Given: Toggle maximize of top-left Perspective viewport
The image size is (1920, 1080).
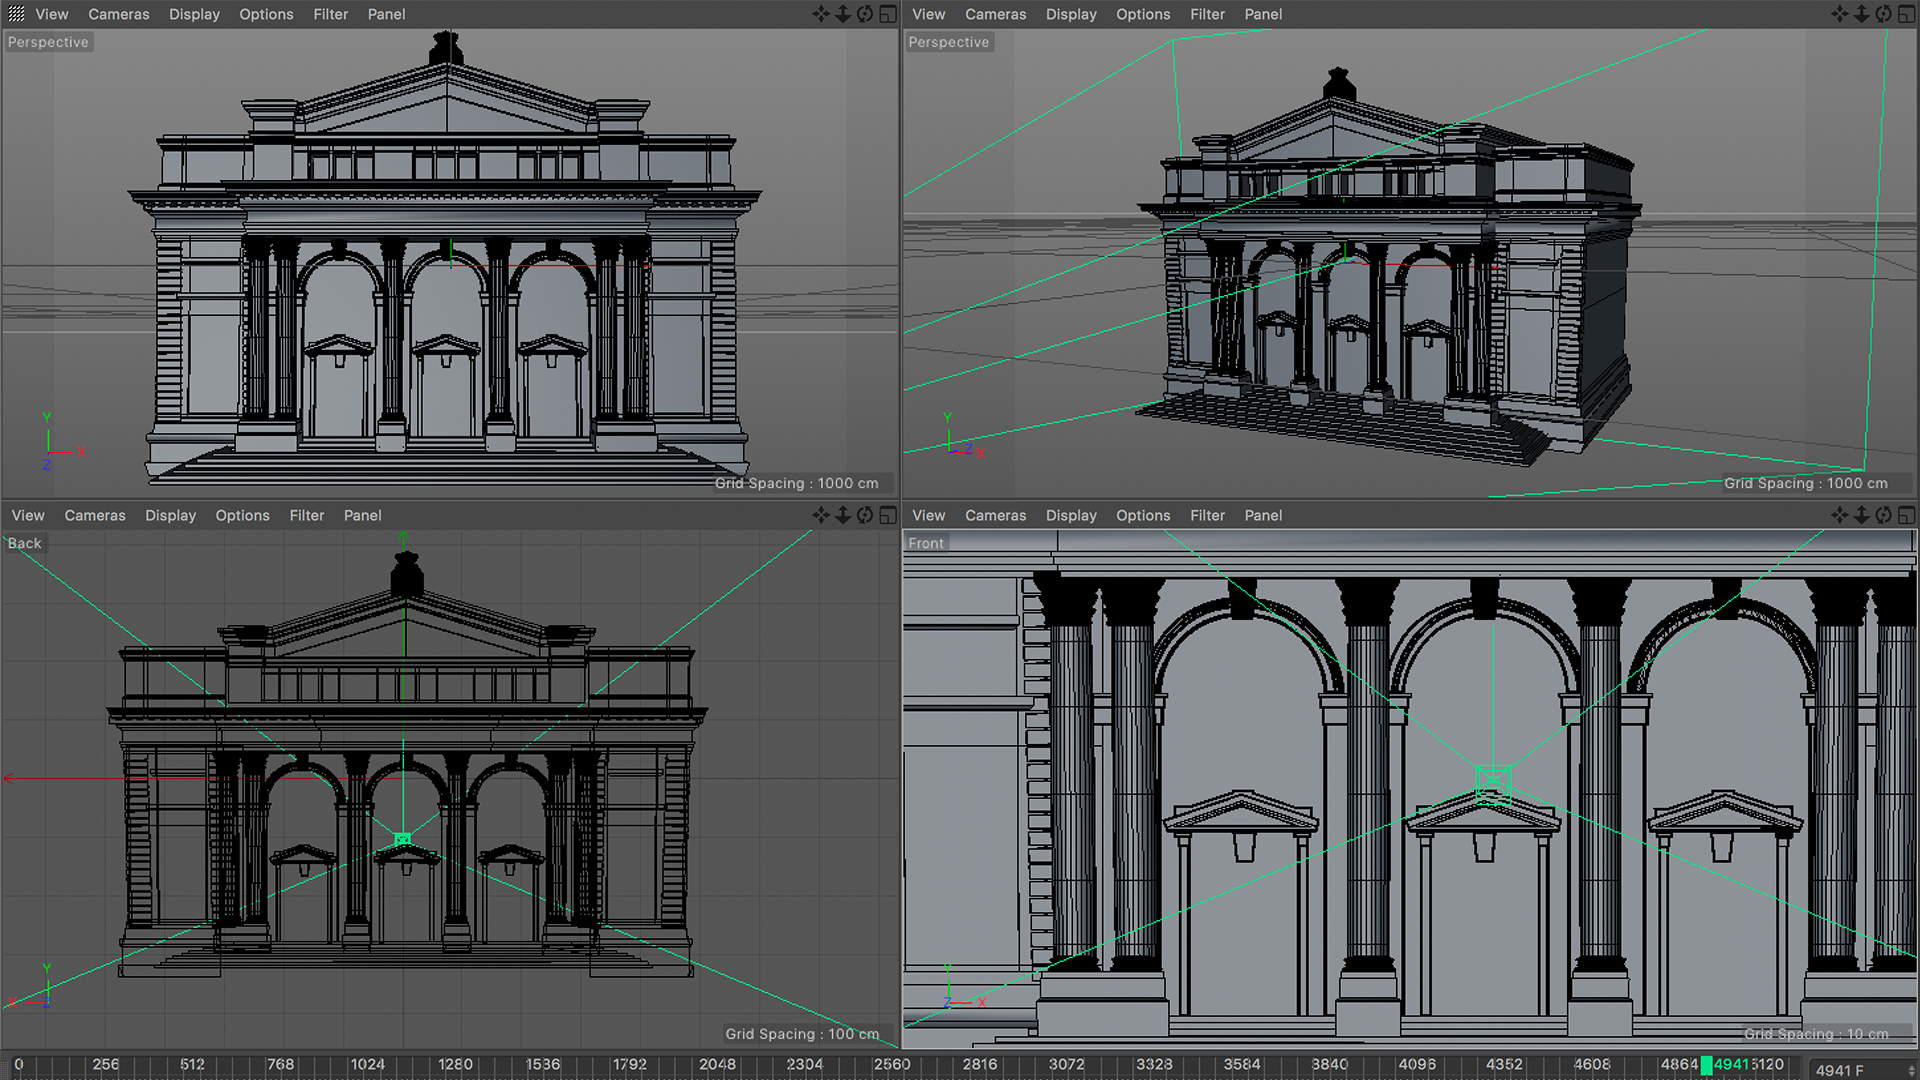Looking at the screenshot, I should click(x=887, y=14).
